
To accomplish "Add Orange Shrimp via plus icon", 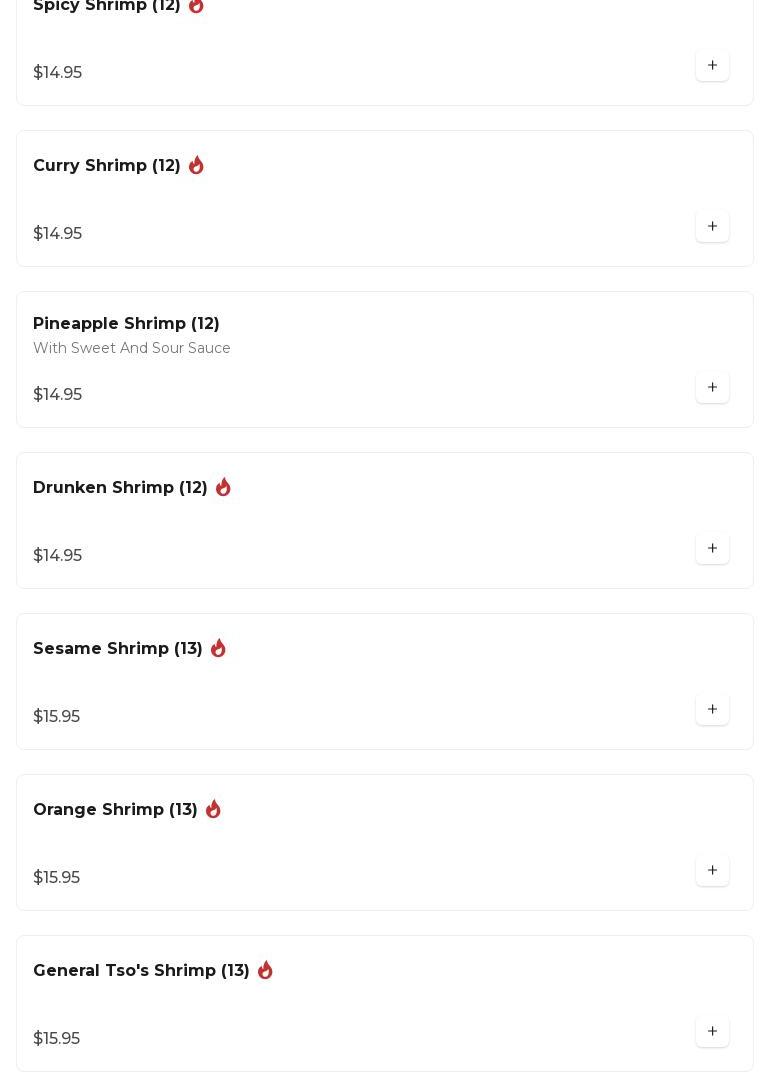I will click(x=712, y=871).
